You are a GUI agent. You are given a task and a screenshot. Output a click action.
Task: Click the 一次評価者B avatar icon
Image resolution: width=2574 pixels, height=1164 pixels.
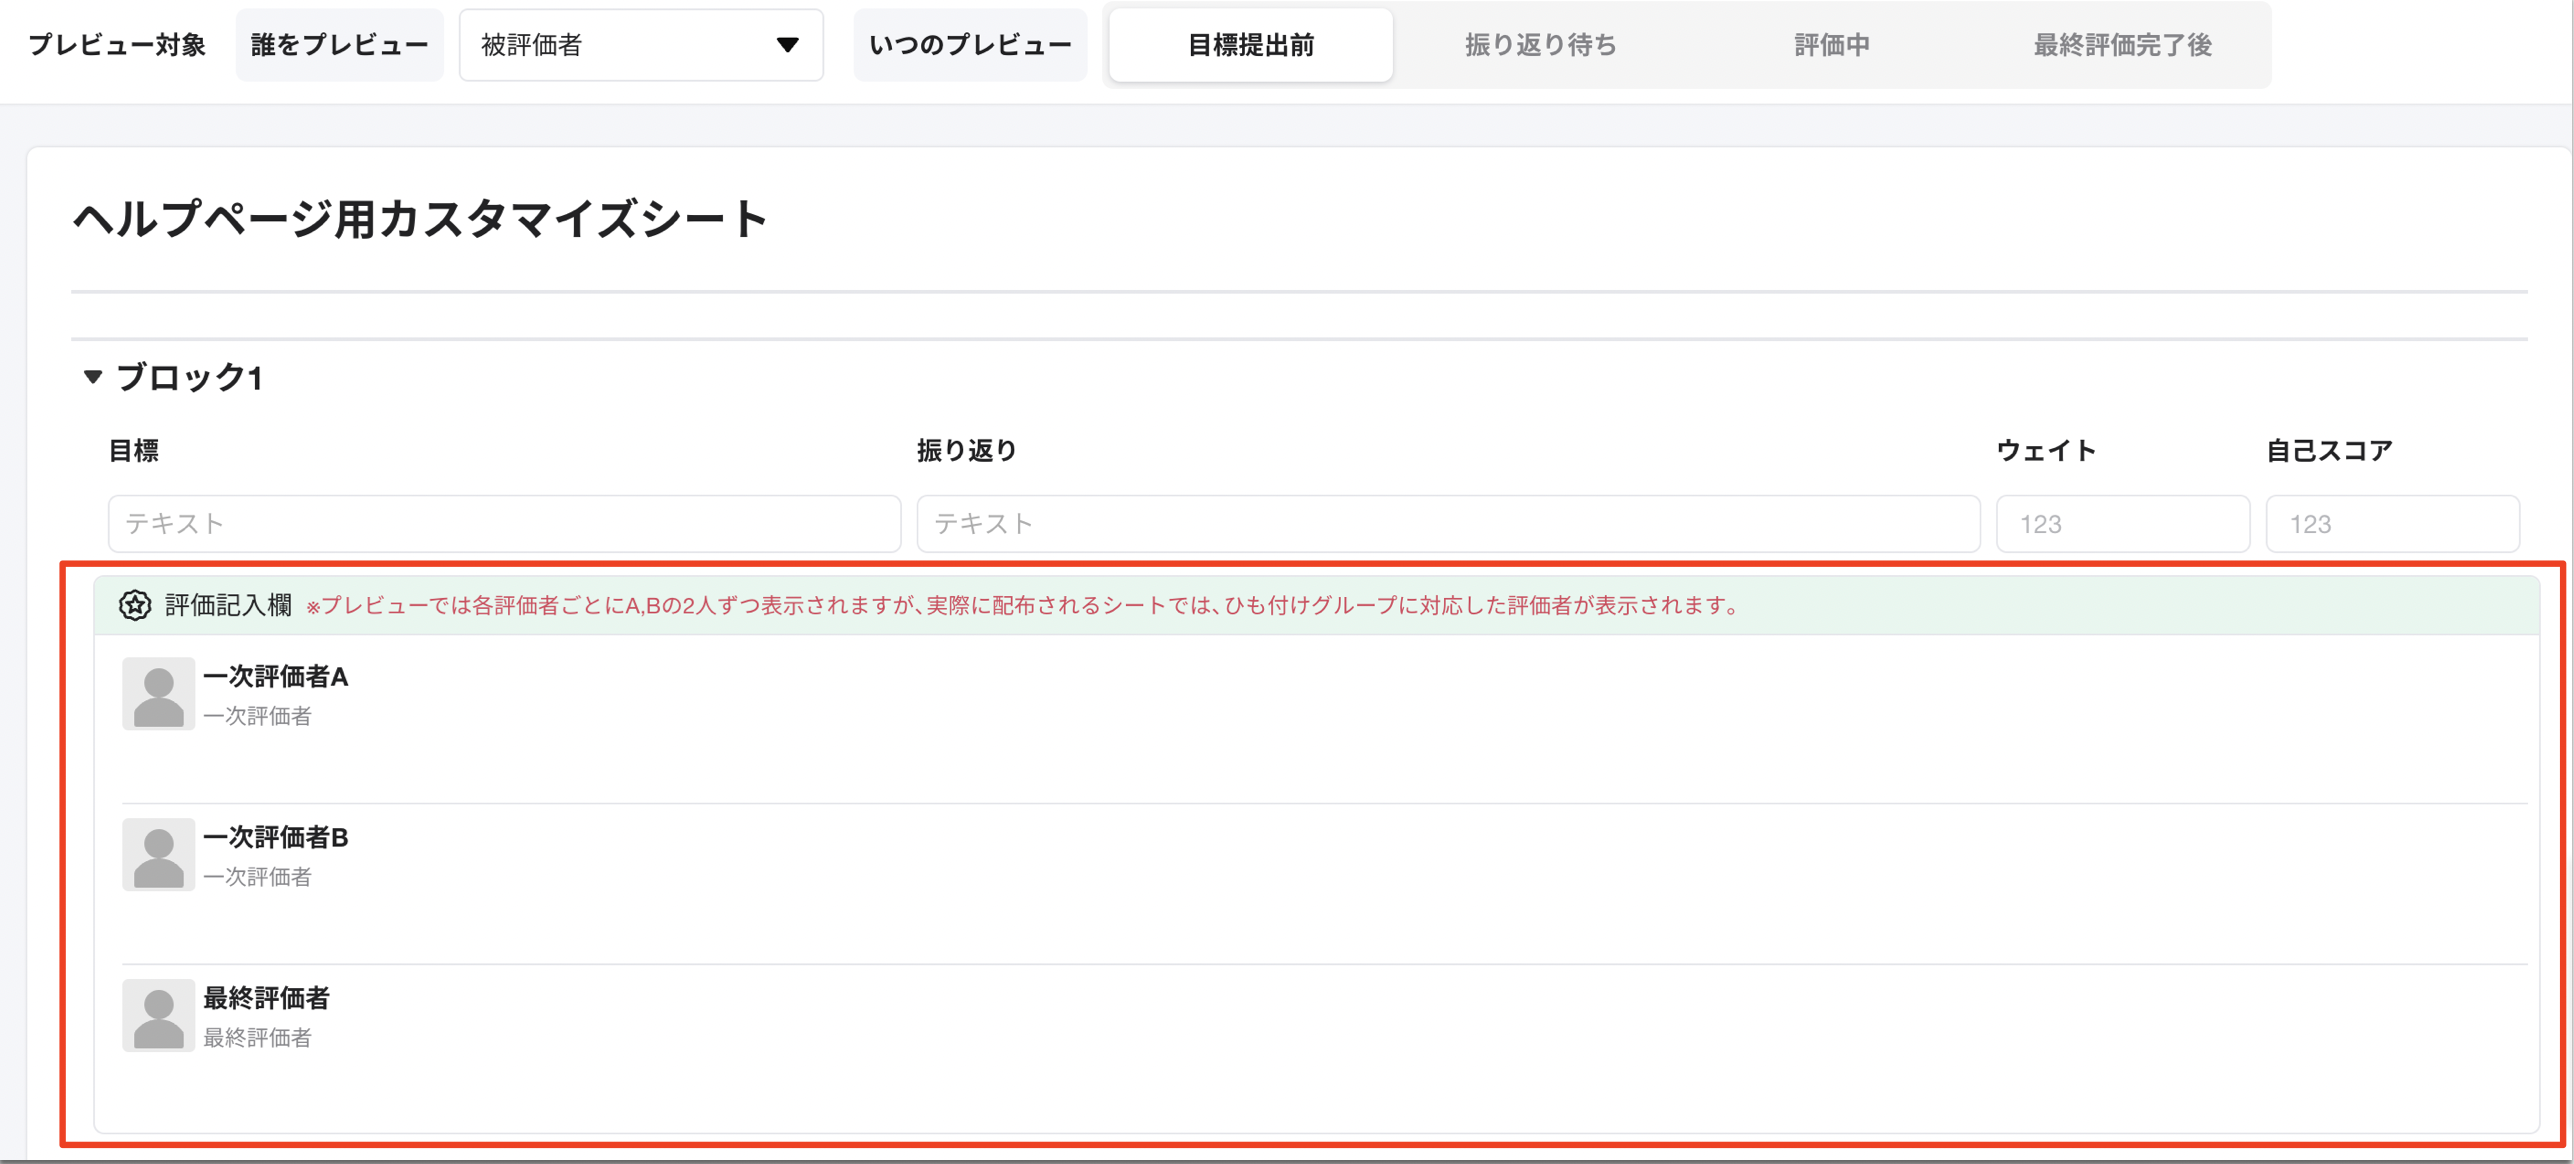[x=158, y=854]
